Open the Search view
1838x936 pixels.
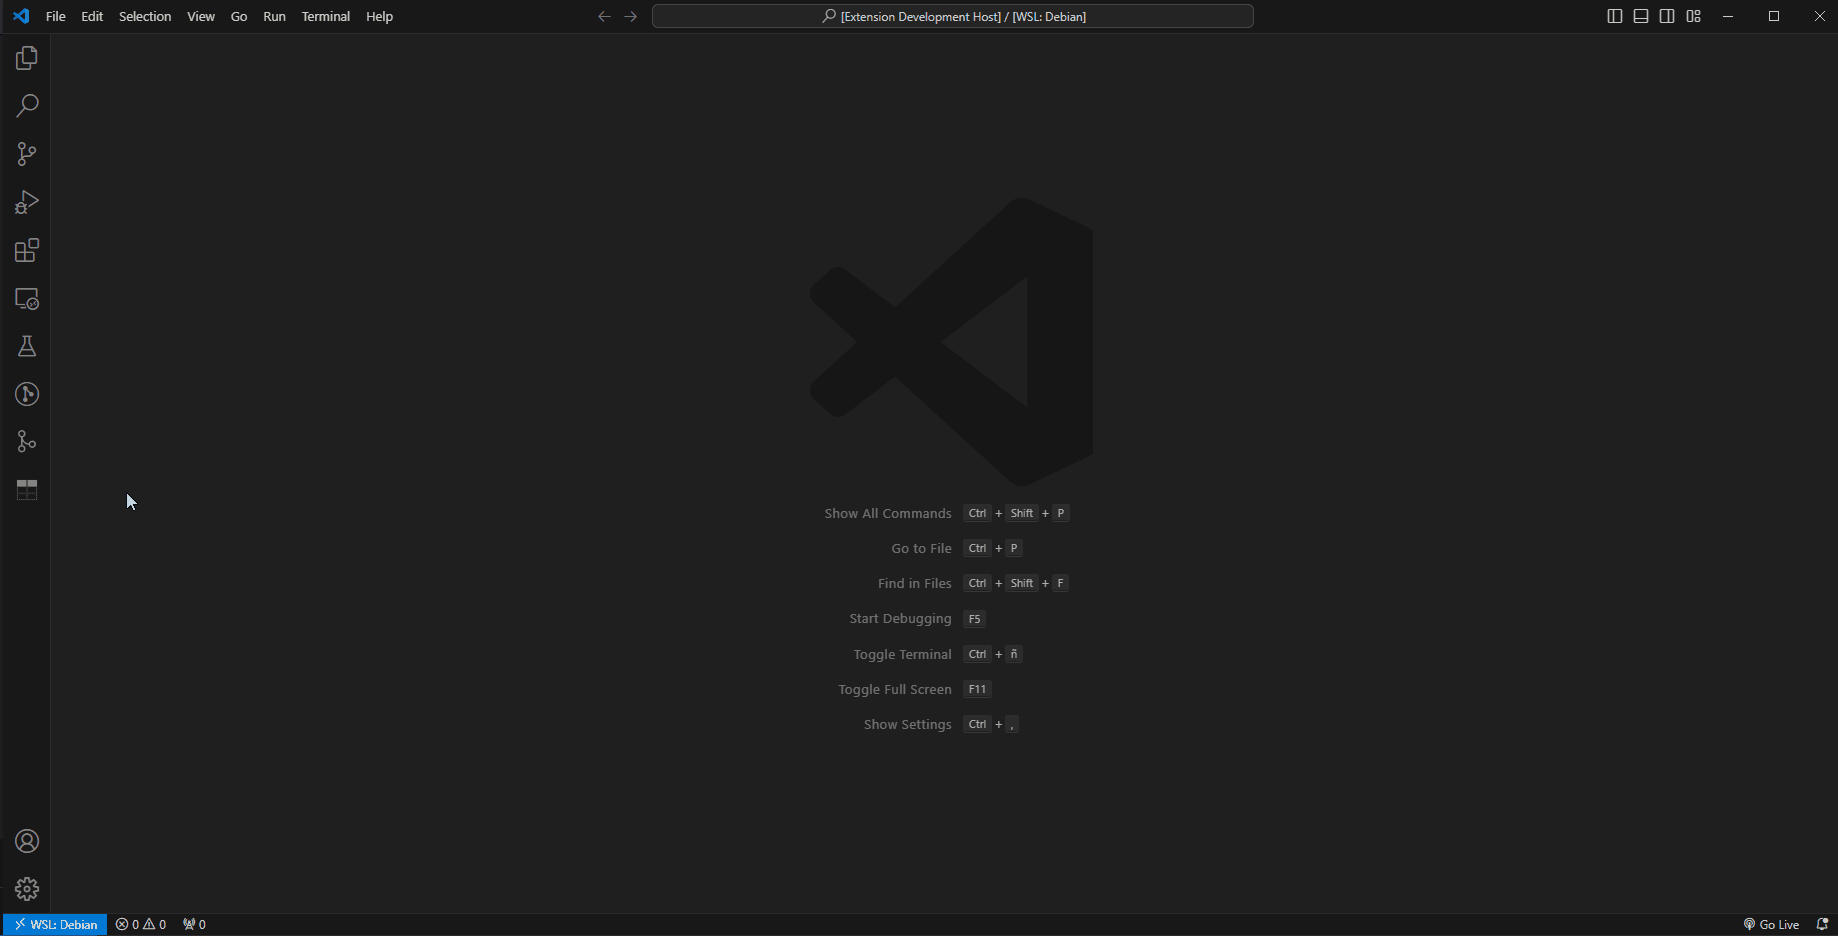pyautogui.click(x=27, y=106)
